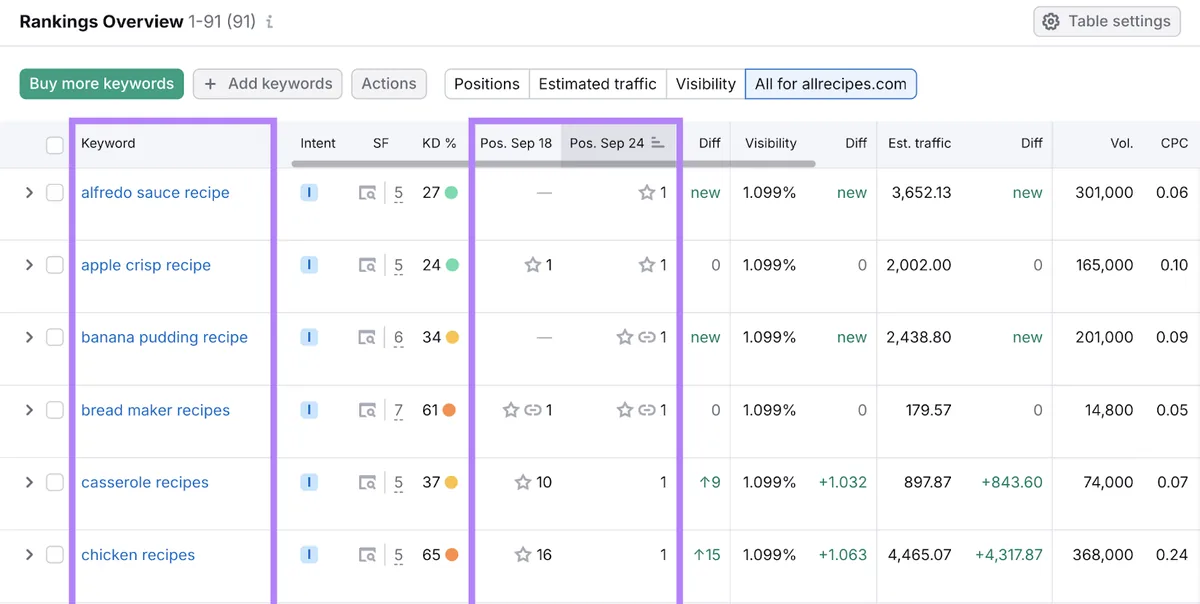Click the orange KD dot for chicken recipes

pyautogui.click(x=451, y=555)
